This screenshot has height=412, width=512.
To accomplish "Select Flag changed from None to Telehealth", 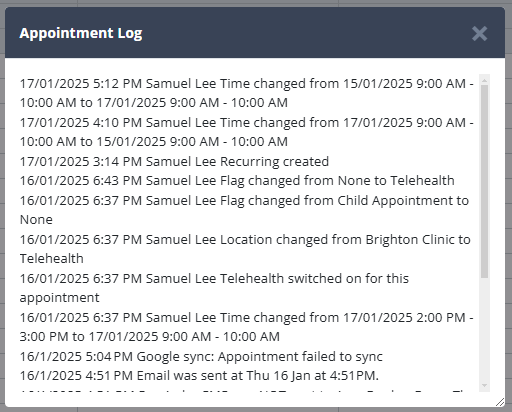I will [237, 181].
